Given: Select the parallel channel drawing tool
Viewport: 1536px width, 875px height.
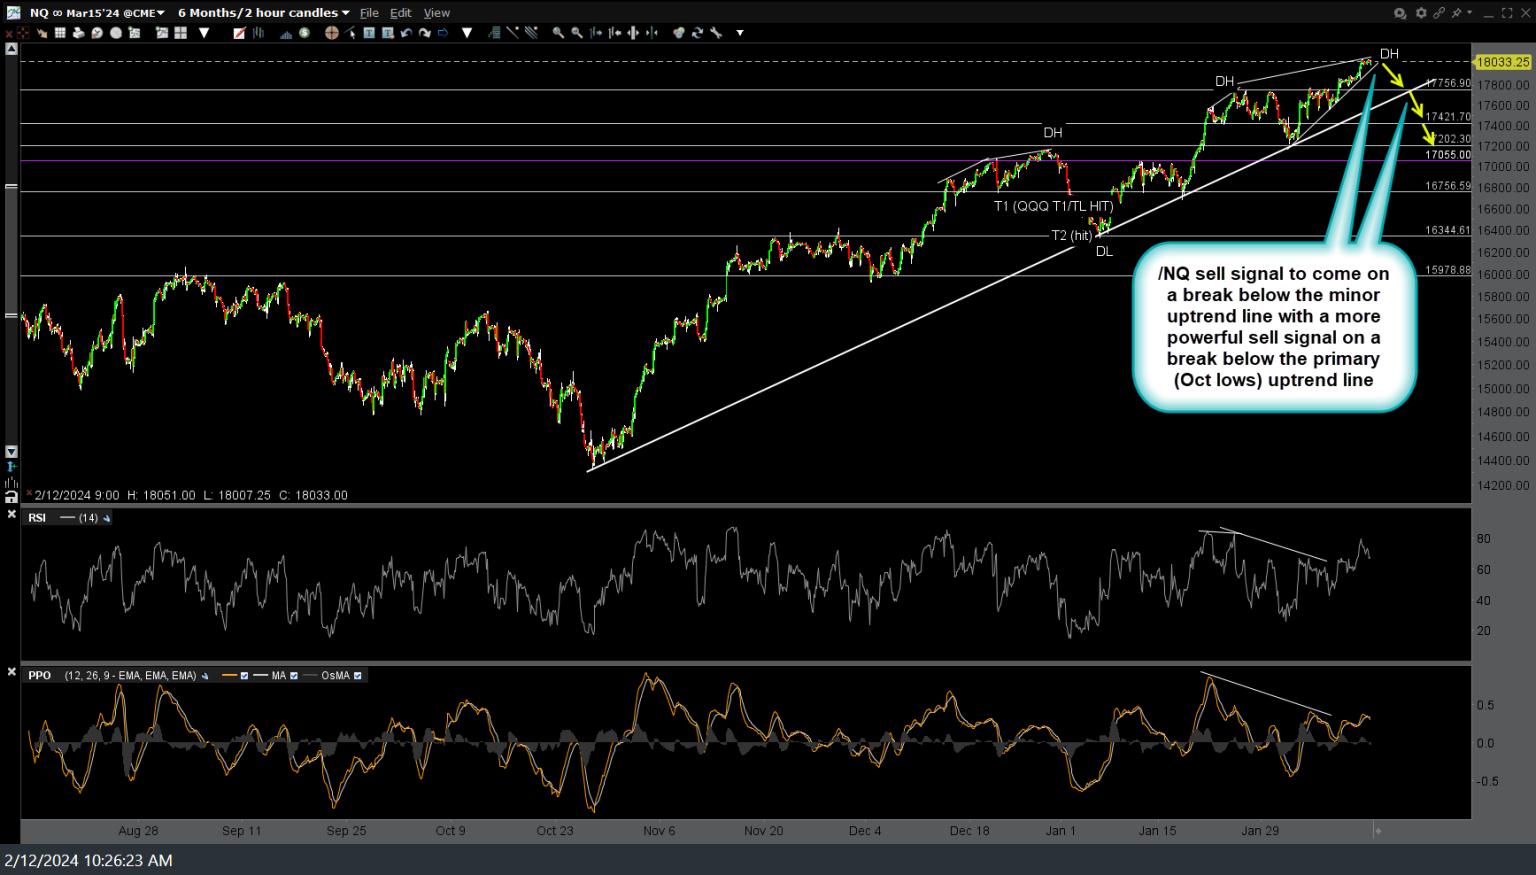Looking at the screenshot, I should (x=533, y=33).
